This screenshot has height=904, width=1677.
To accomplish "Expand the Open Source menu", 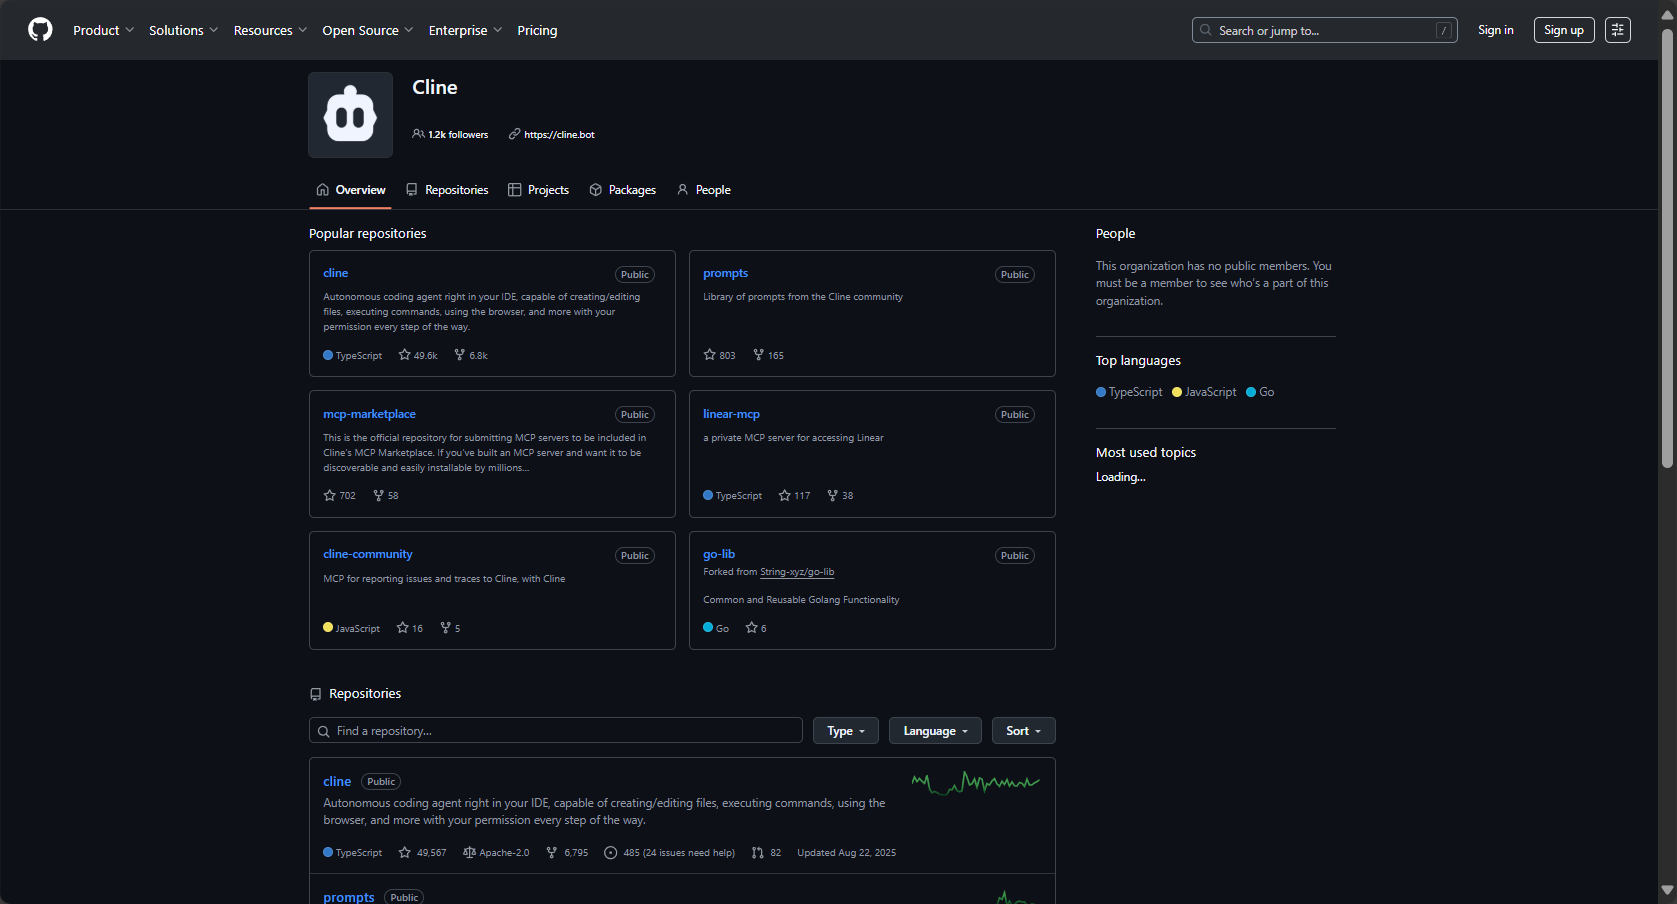I will click(x=367, y=30).
